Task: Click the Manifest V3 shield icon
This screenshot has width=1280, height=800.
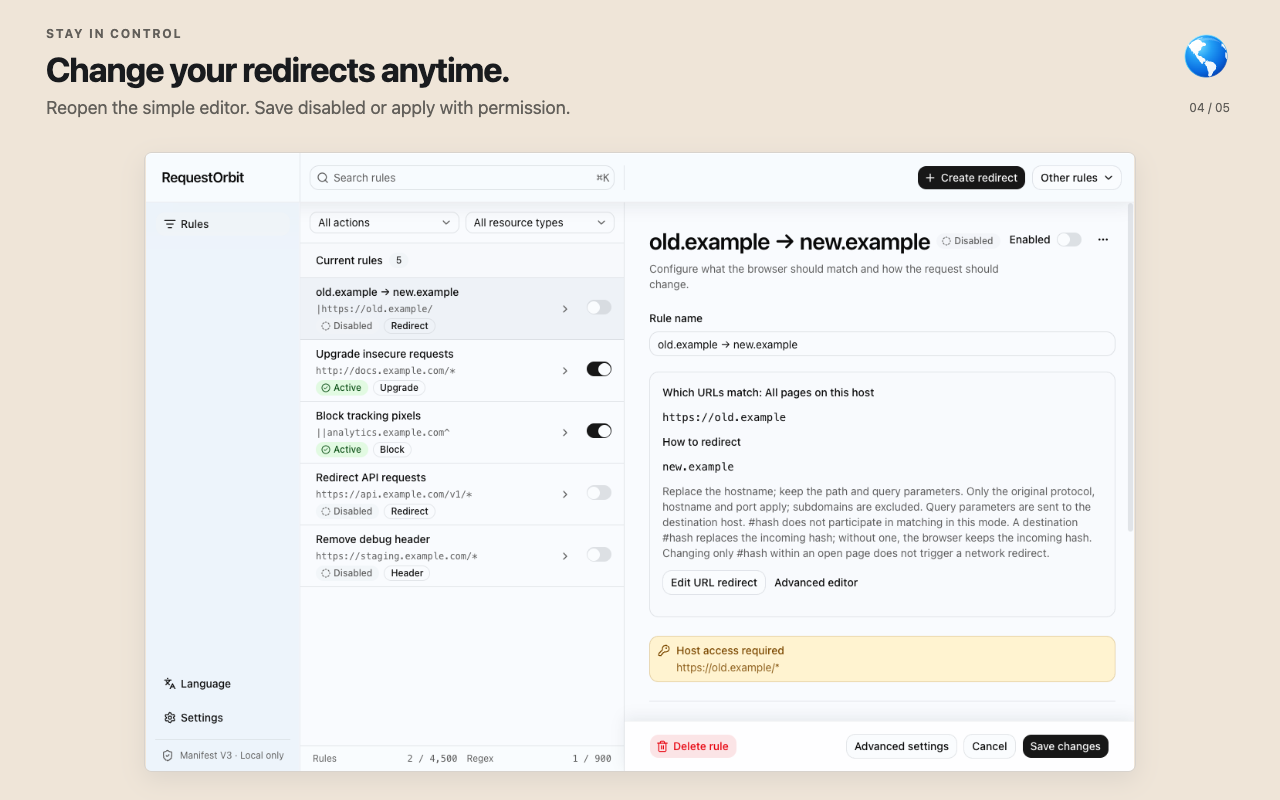Action: pyautogui.click(x=168, y=755)
